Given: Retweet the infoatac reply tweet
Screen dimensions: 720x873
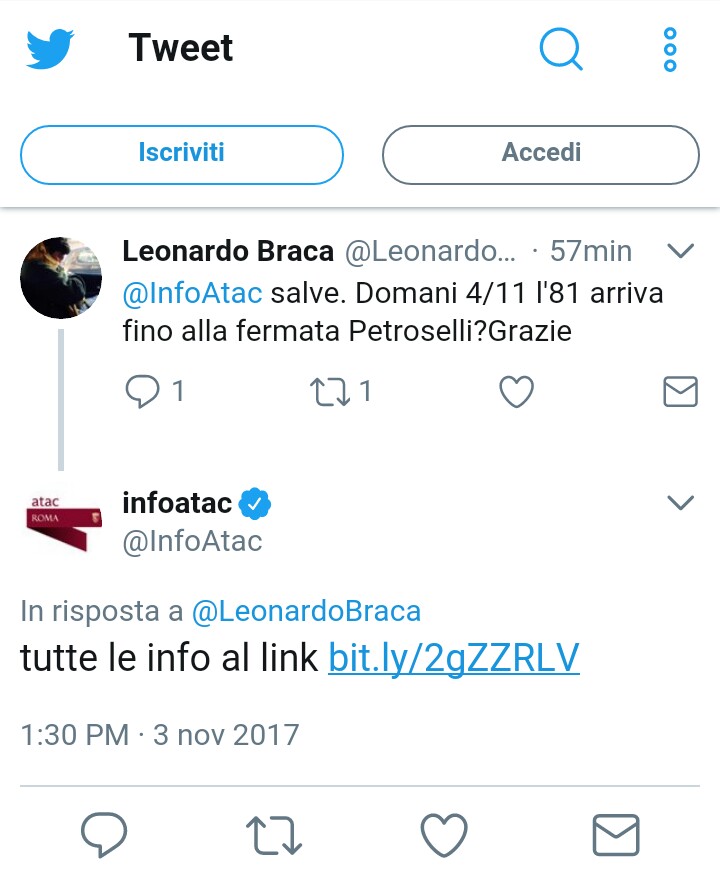Looking at the screenshot, I should (x=274, y=834).
